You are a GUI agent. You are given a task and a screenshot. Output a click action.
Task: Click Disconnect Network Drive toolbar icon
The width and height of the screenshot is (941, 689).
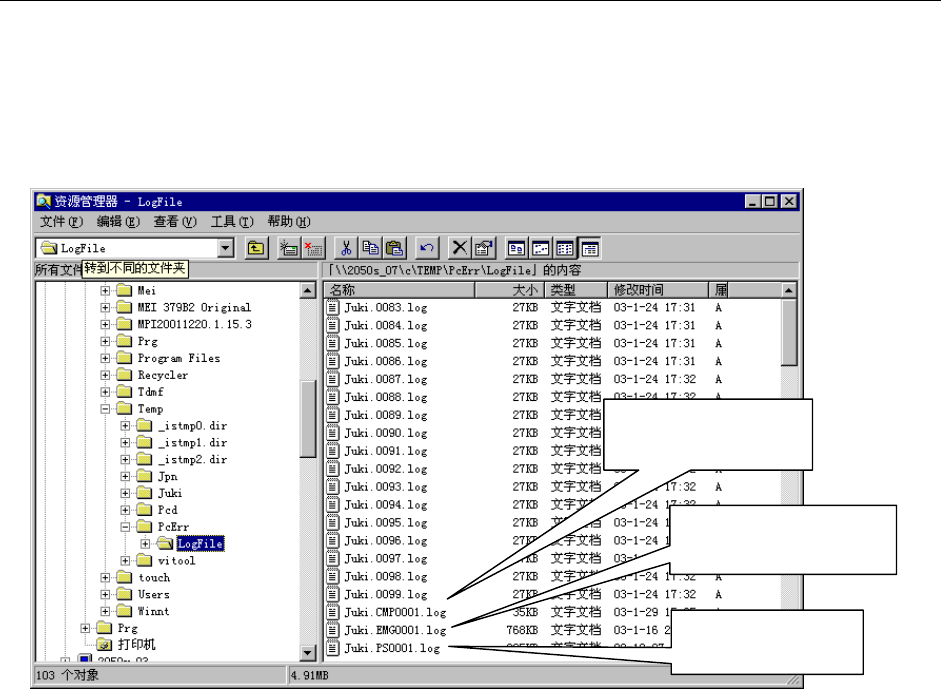click(313, 248)
